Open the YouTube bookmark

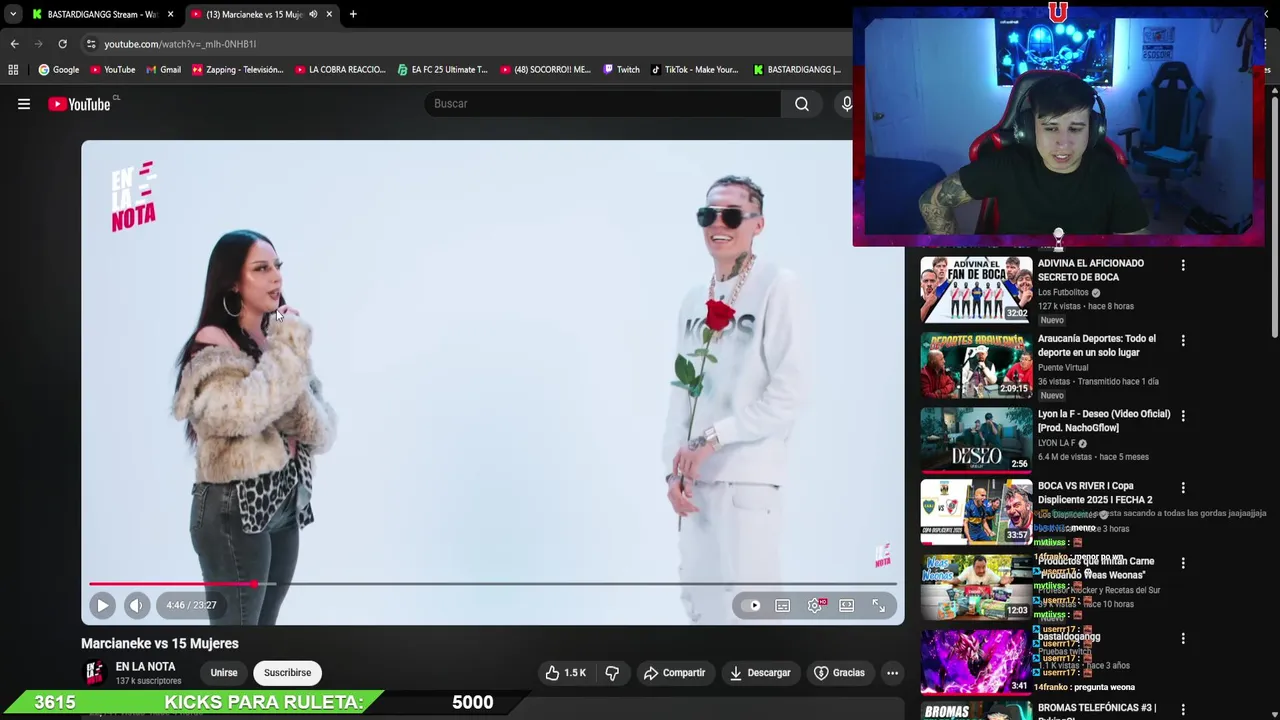(x=112, y=70)
